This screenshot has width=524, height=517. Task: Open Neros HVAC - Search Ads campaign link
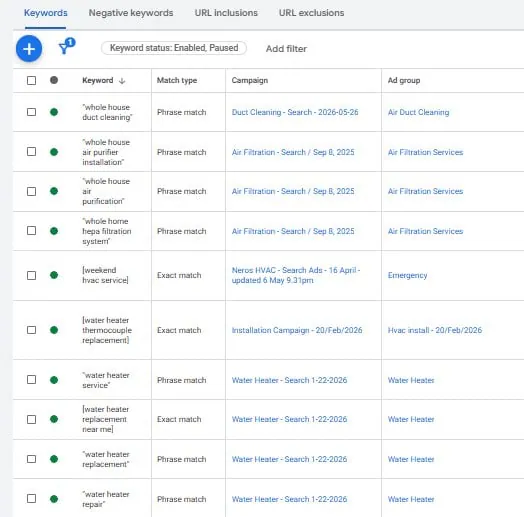(296, 275)
